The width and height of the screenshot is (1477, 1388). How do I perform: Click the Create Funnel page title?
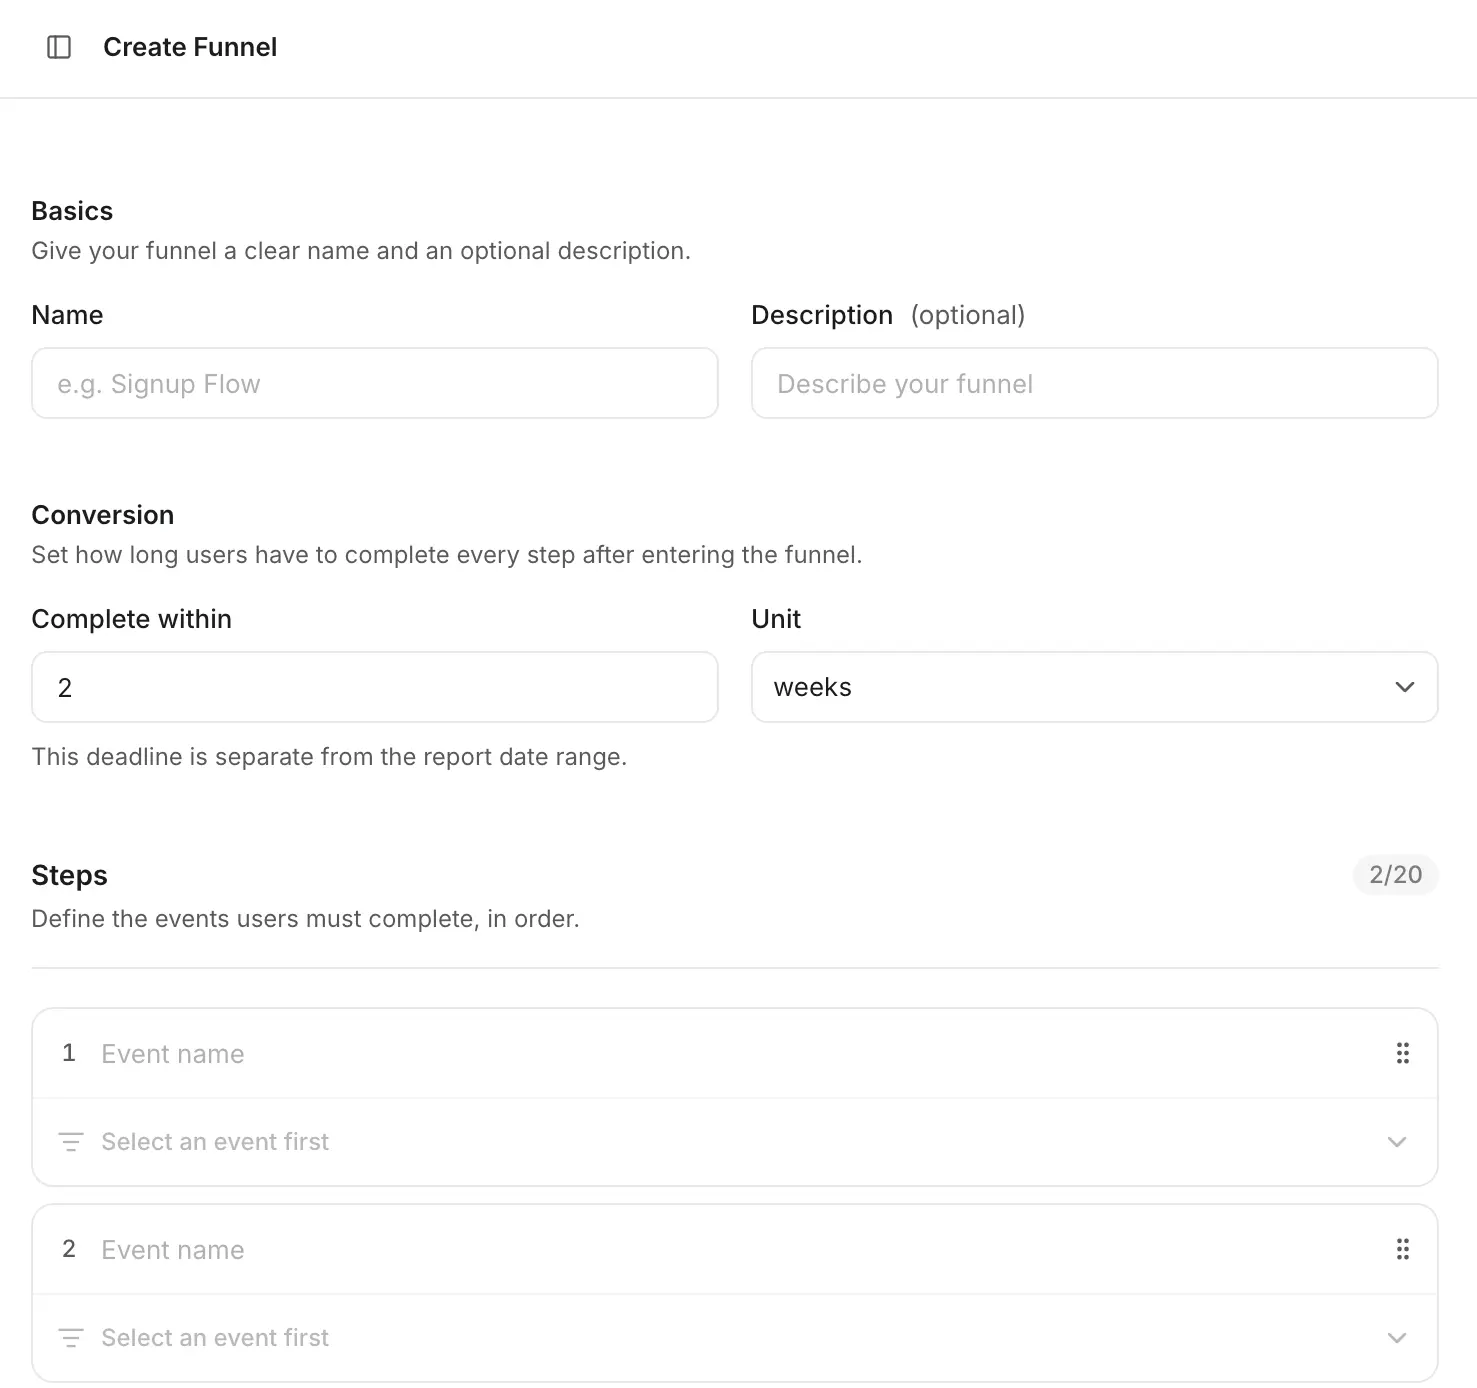[190, 47]
